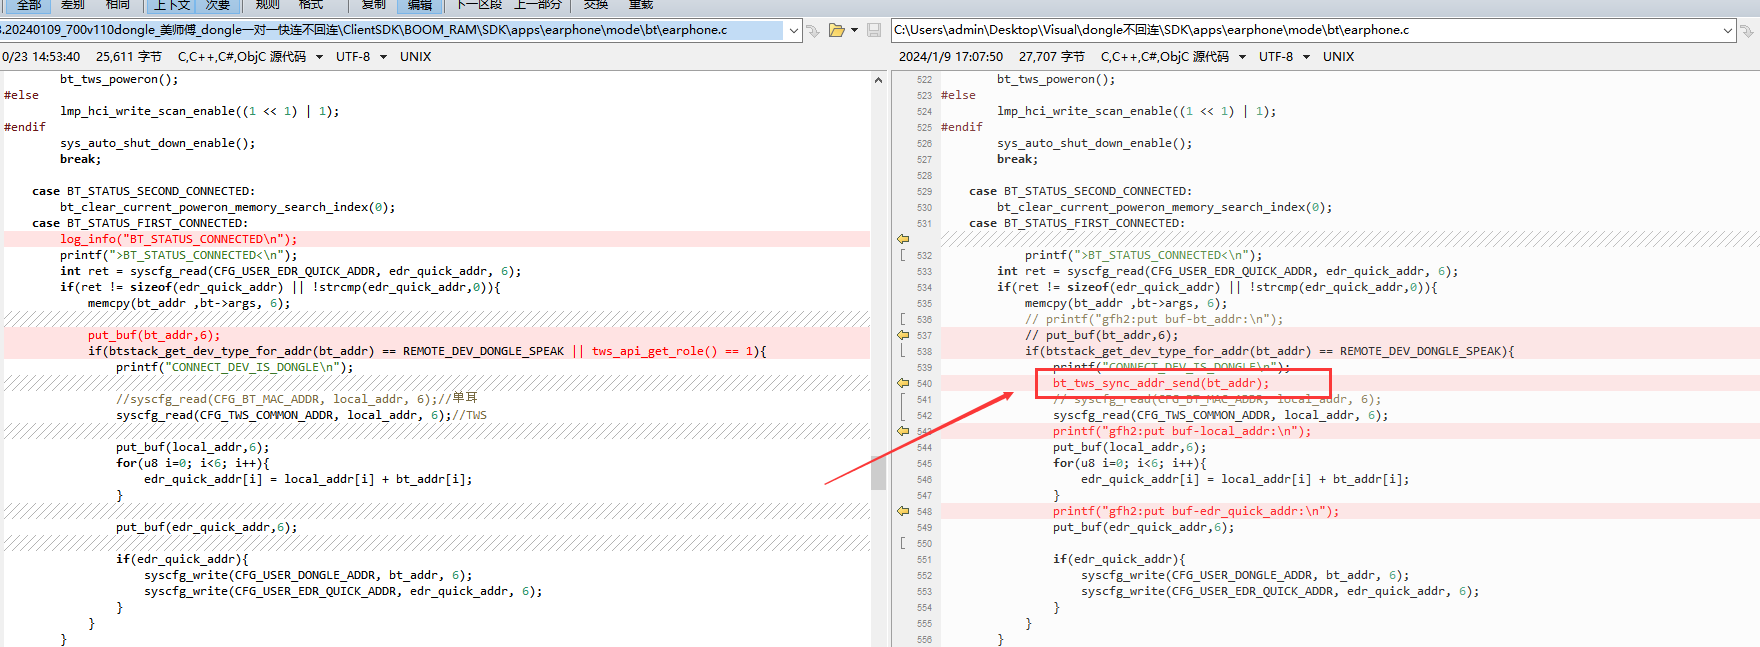The image size is (1760, 647).
Task: Open the left UTF-8 encoding dropdown
Action: click(x=383, y=57)
